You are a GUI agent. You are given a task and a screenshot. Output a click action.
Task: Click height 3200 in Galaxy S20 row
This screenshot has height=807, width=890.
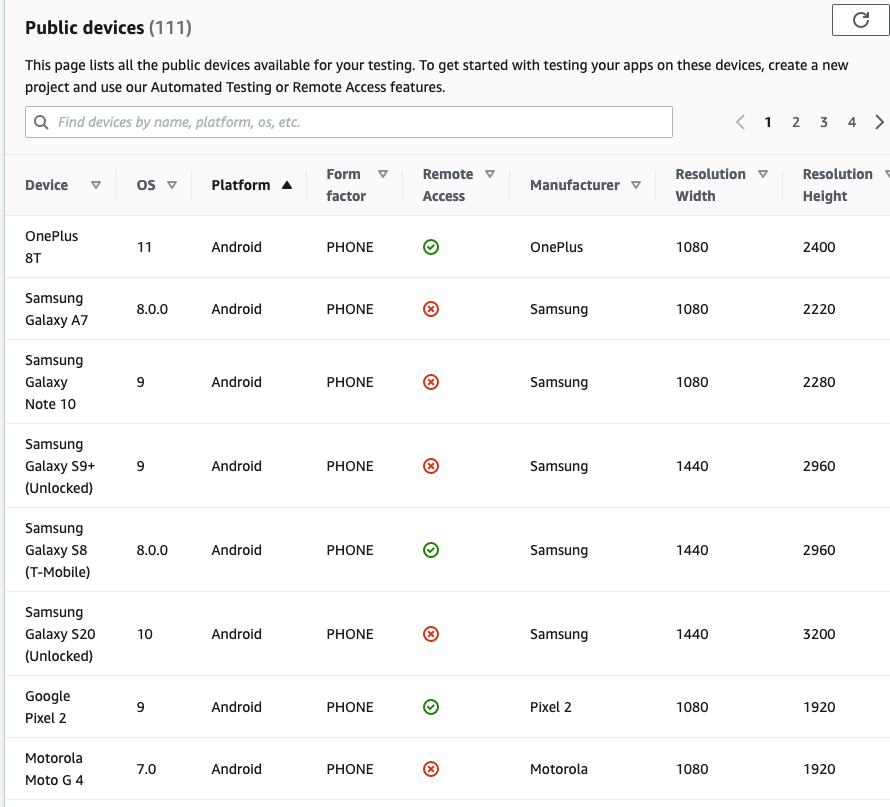(818, 634)
